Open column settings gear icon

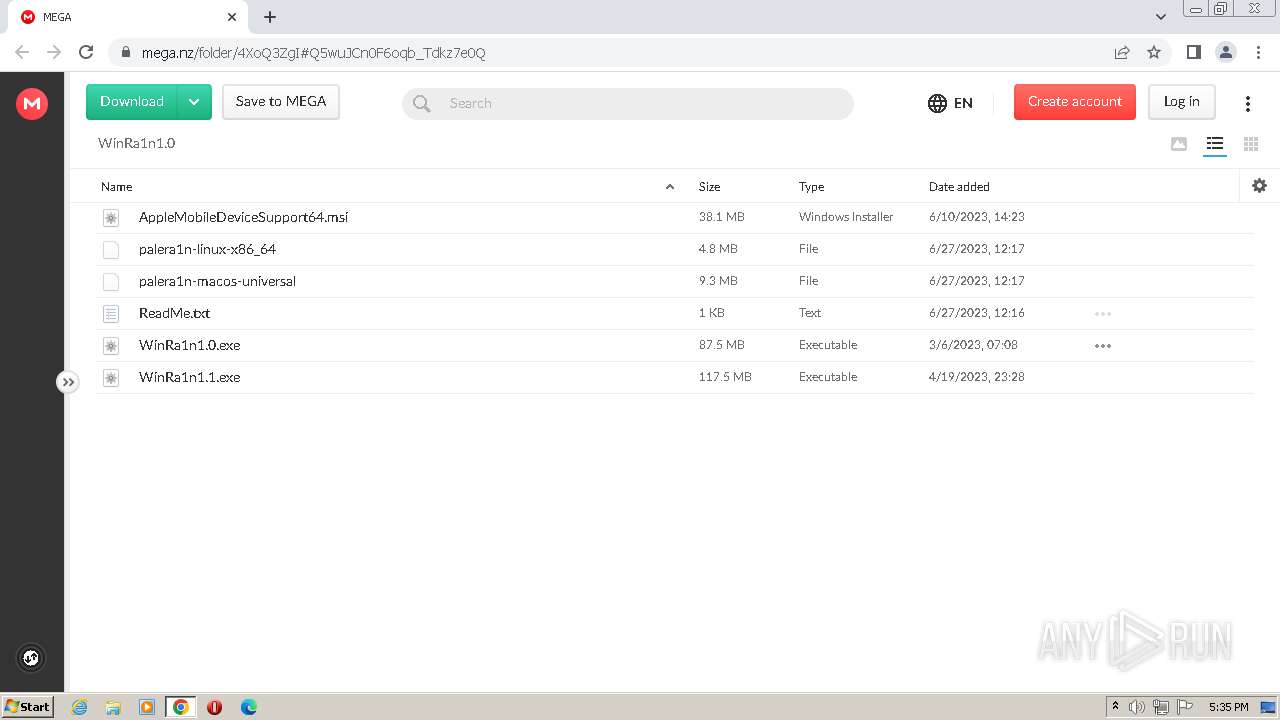pyautogui.click(x=1259, y=185)
